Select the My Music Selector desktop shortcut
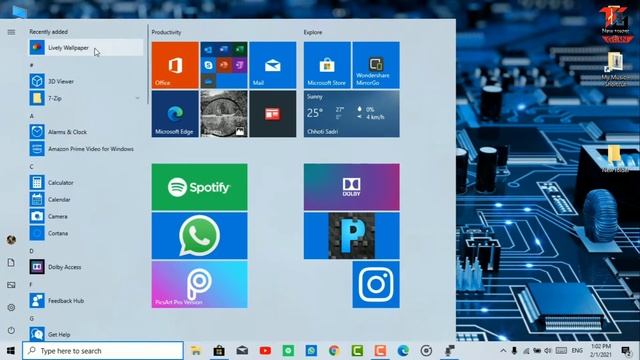The width and height of the screenshot is (640, 360). coord(615,69)
